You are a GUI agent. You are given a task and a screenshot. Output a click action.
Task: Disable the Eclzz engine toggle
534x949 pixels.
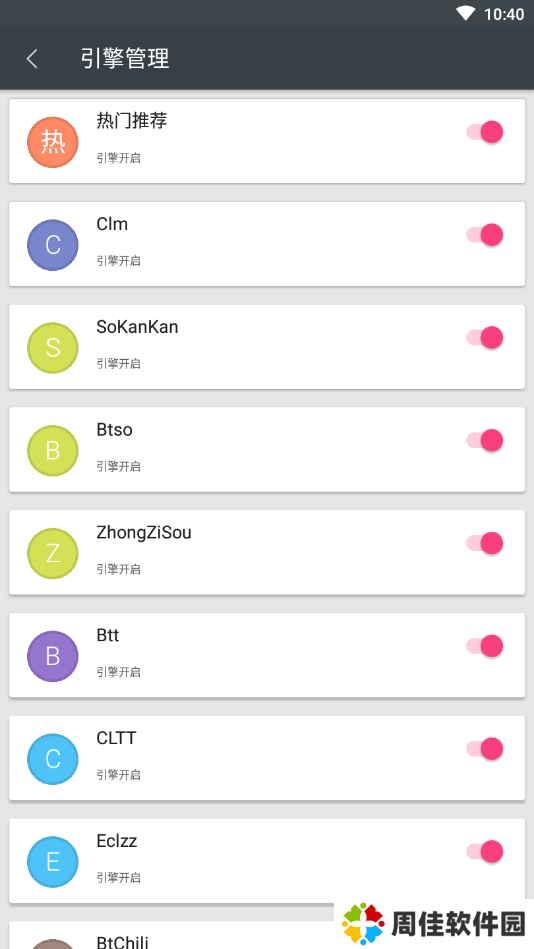coord(485,852)
